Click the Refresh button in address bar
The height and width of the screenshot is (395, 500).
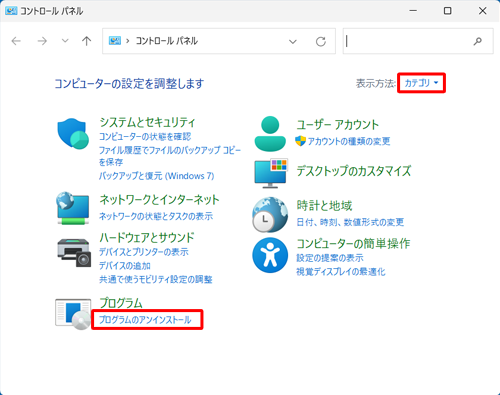(321, 42)
